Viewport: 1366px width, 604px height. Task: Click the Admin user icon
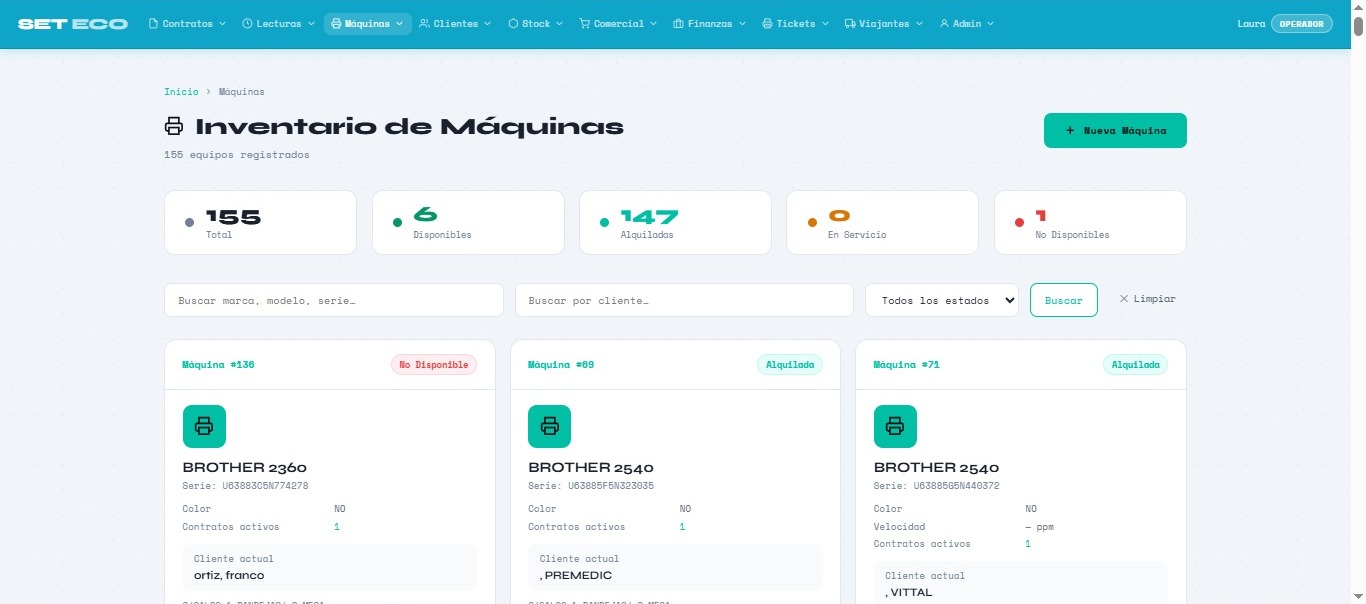coord(944,23)
